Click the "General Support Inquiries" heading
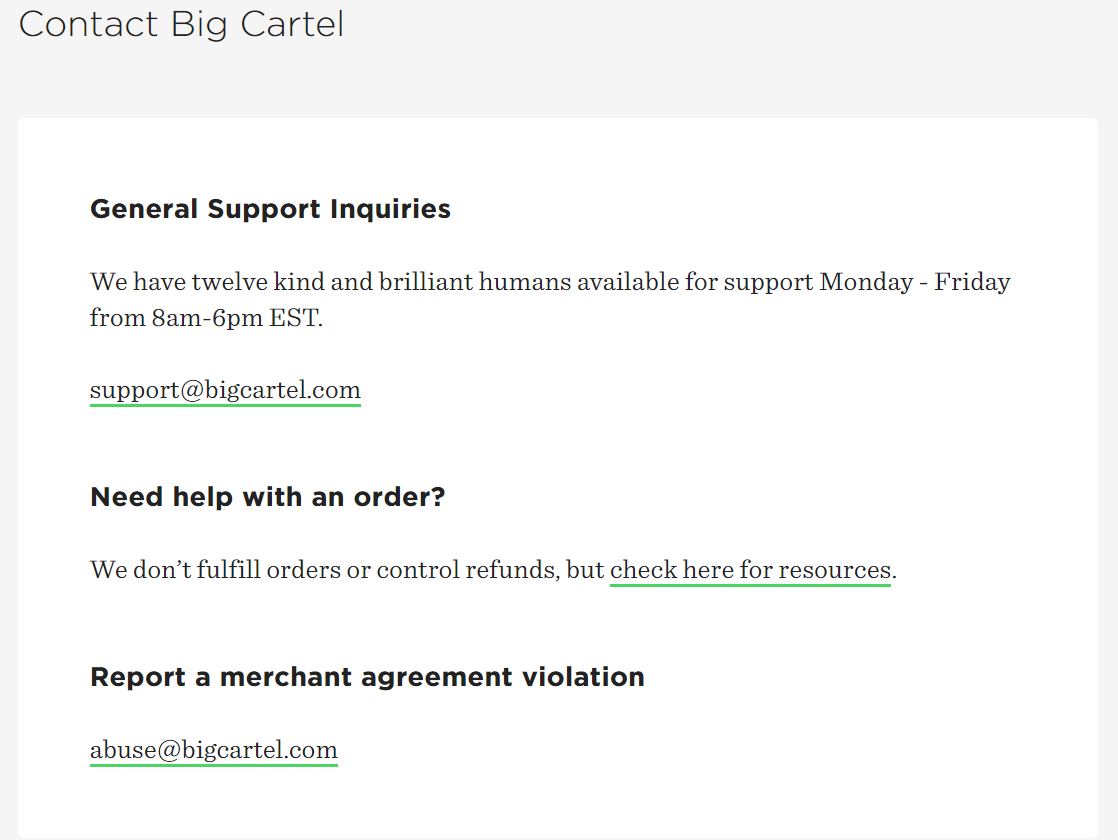 [x=270, y=209]
